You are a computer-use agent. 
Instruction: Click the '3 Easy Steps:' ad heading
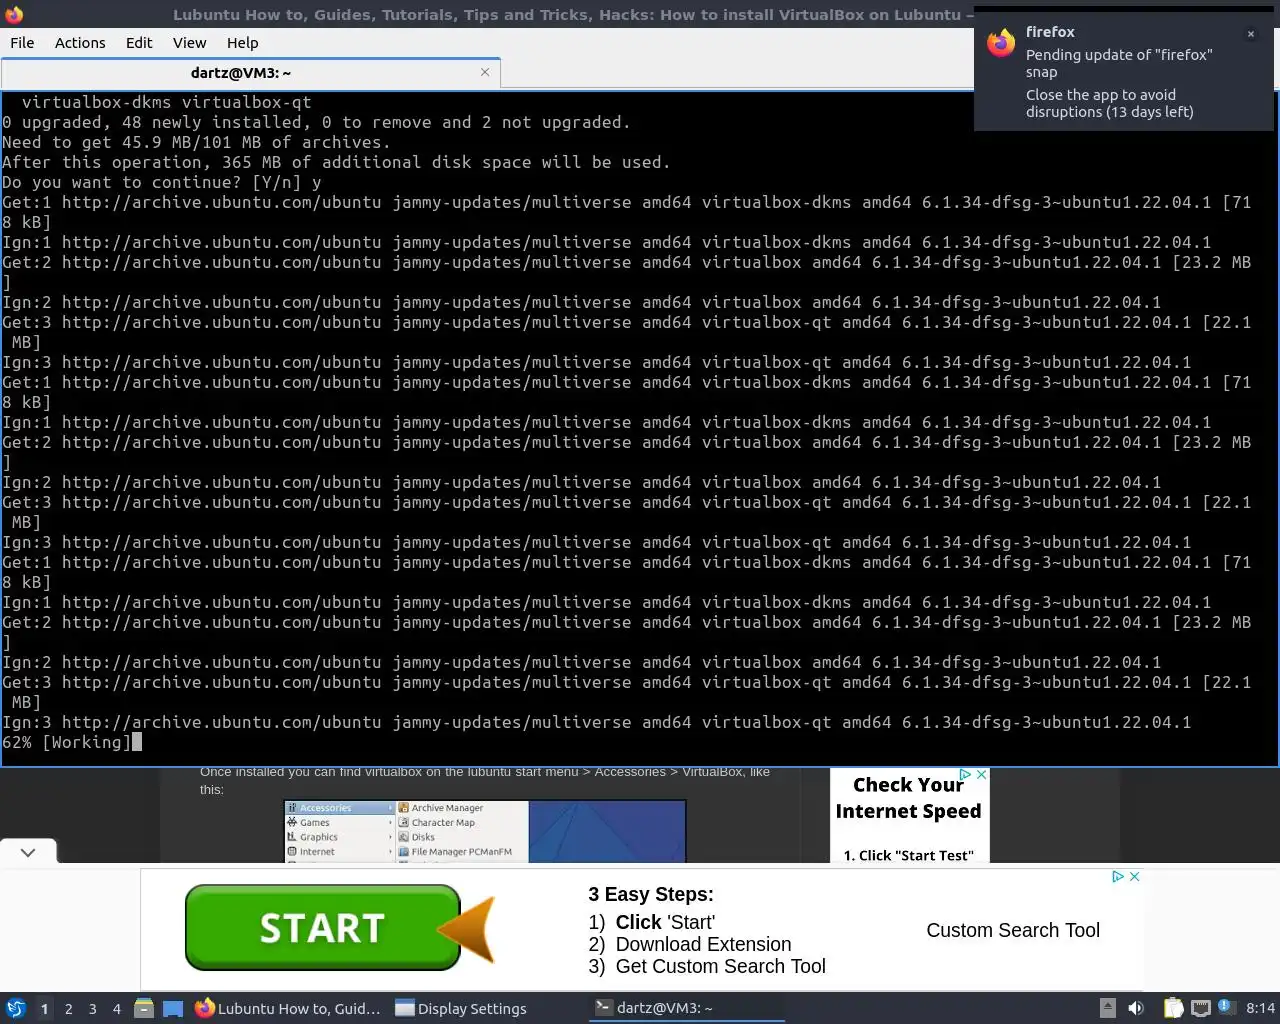pyautogui.click(x=651, y=894)
